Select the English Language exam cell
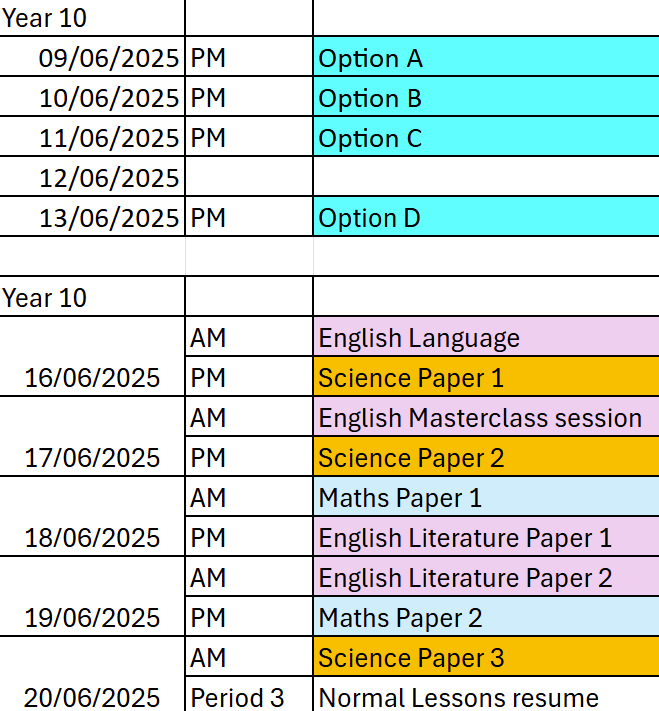This screenshot has width=659, height=711. click(x=486, y=336)
